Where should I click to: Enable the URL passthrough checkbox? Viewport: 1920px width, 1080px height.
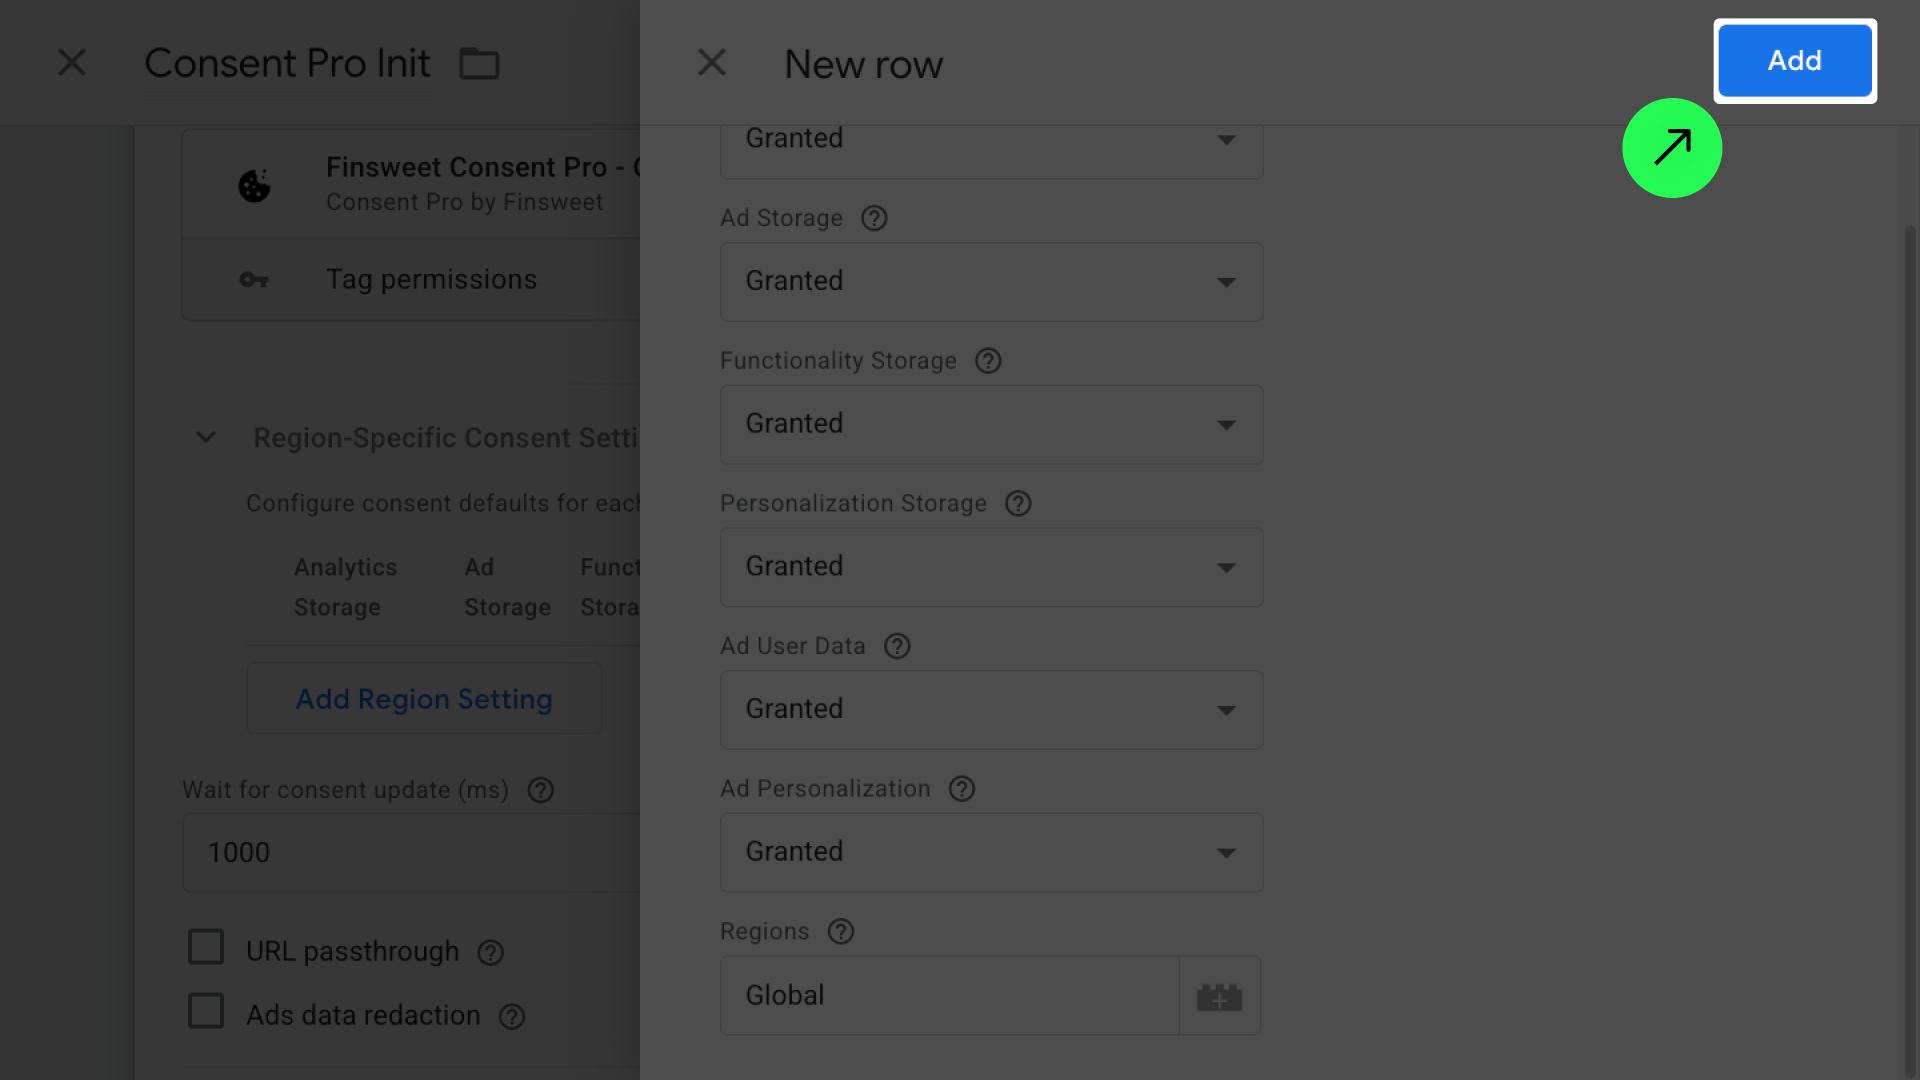tap(206, 947)
